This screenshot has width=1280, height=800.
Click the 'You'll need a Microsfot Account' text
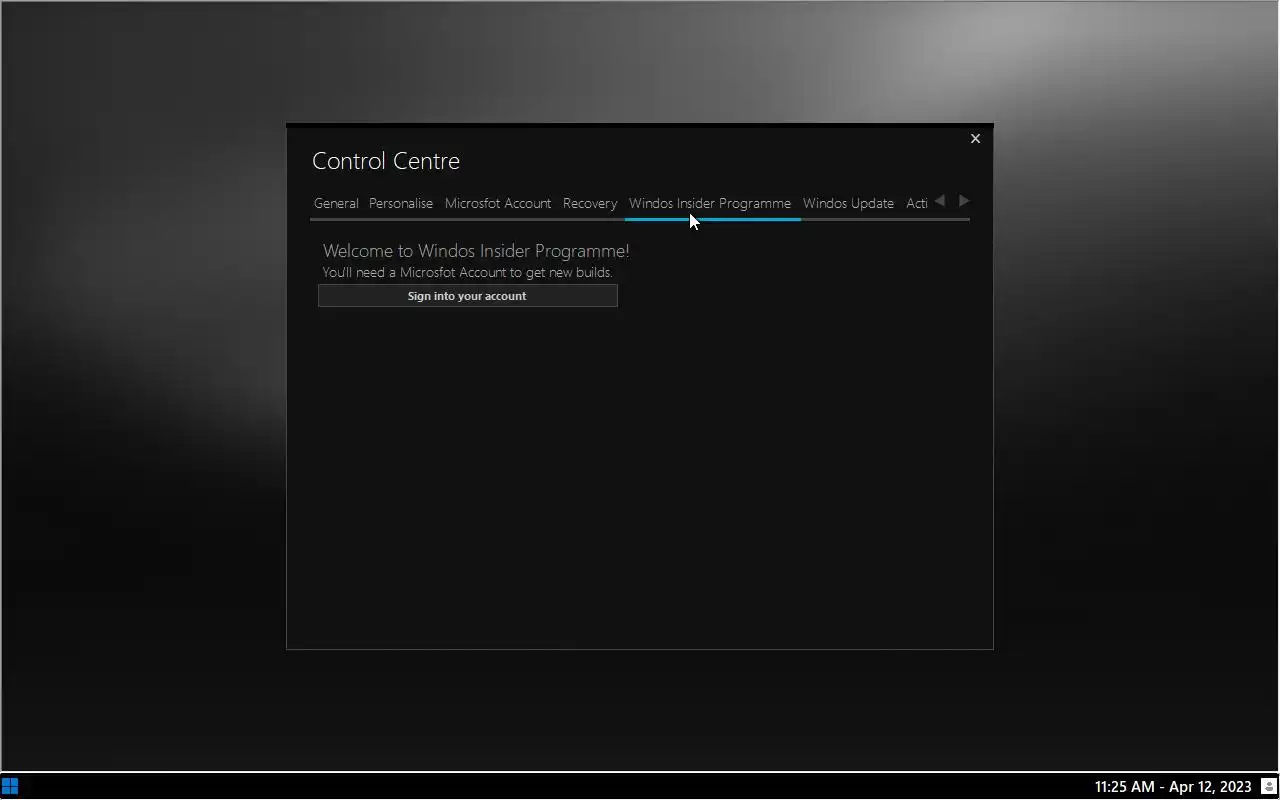coord(467,272)
